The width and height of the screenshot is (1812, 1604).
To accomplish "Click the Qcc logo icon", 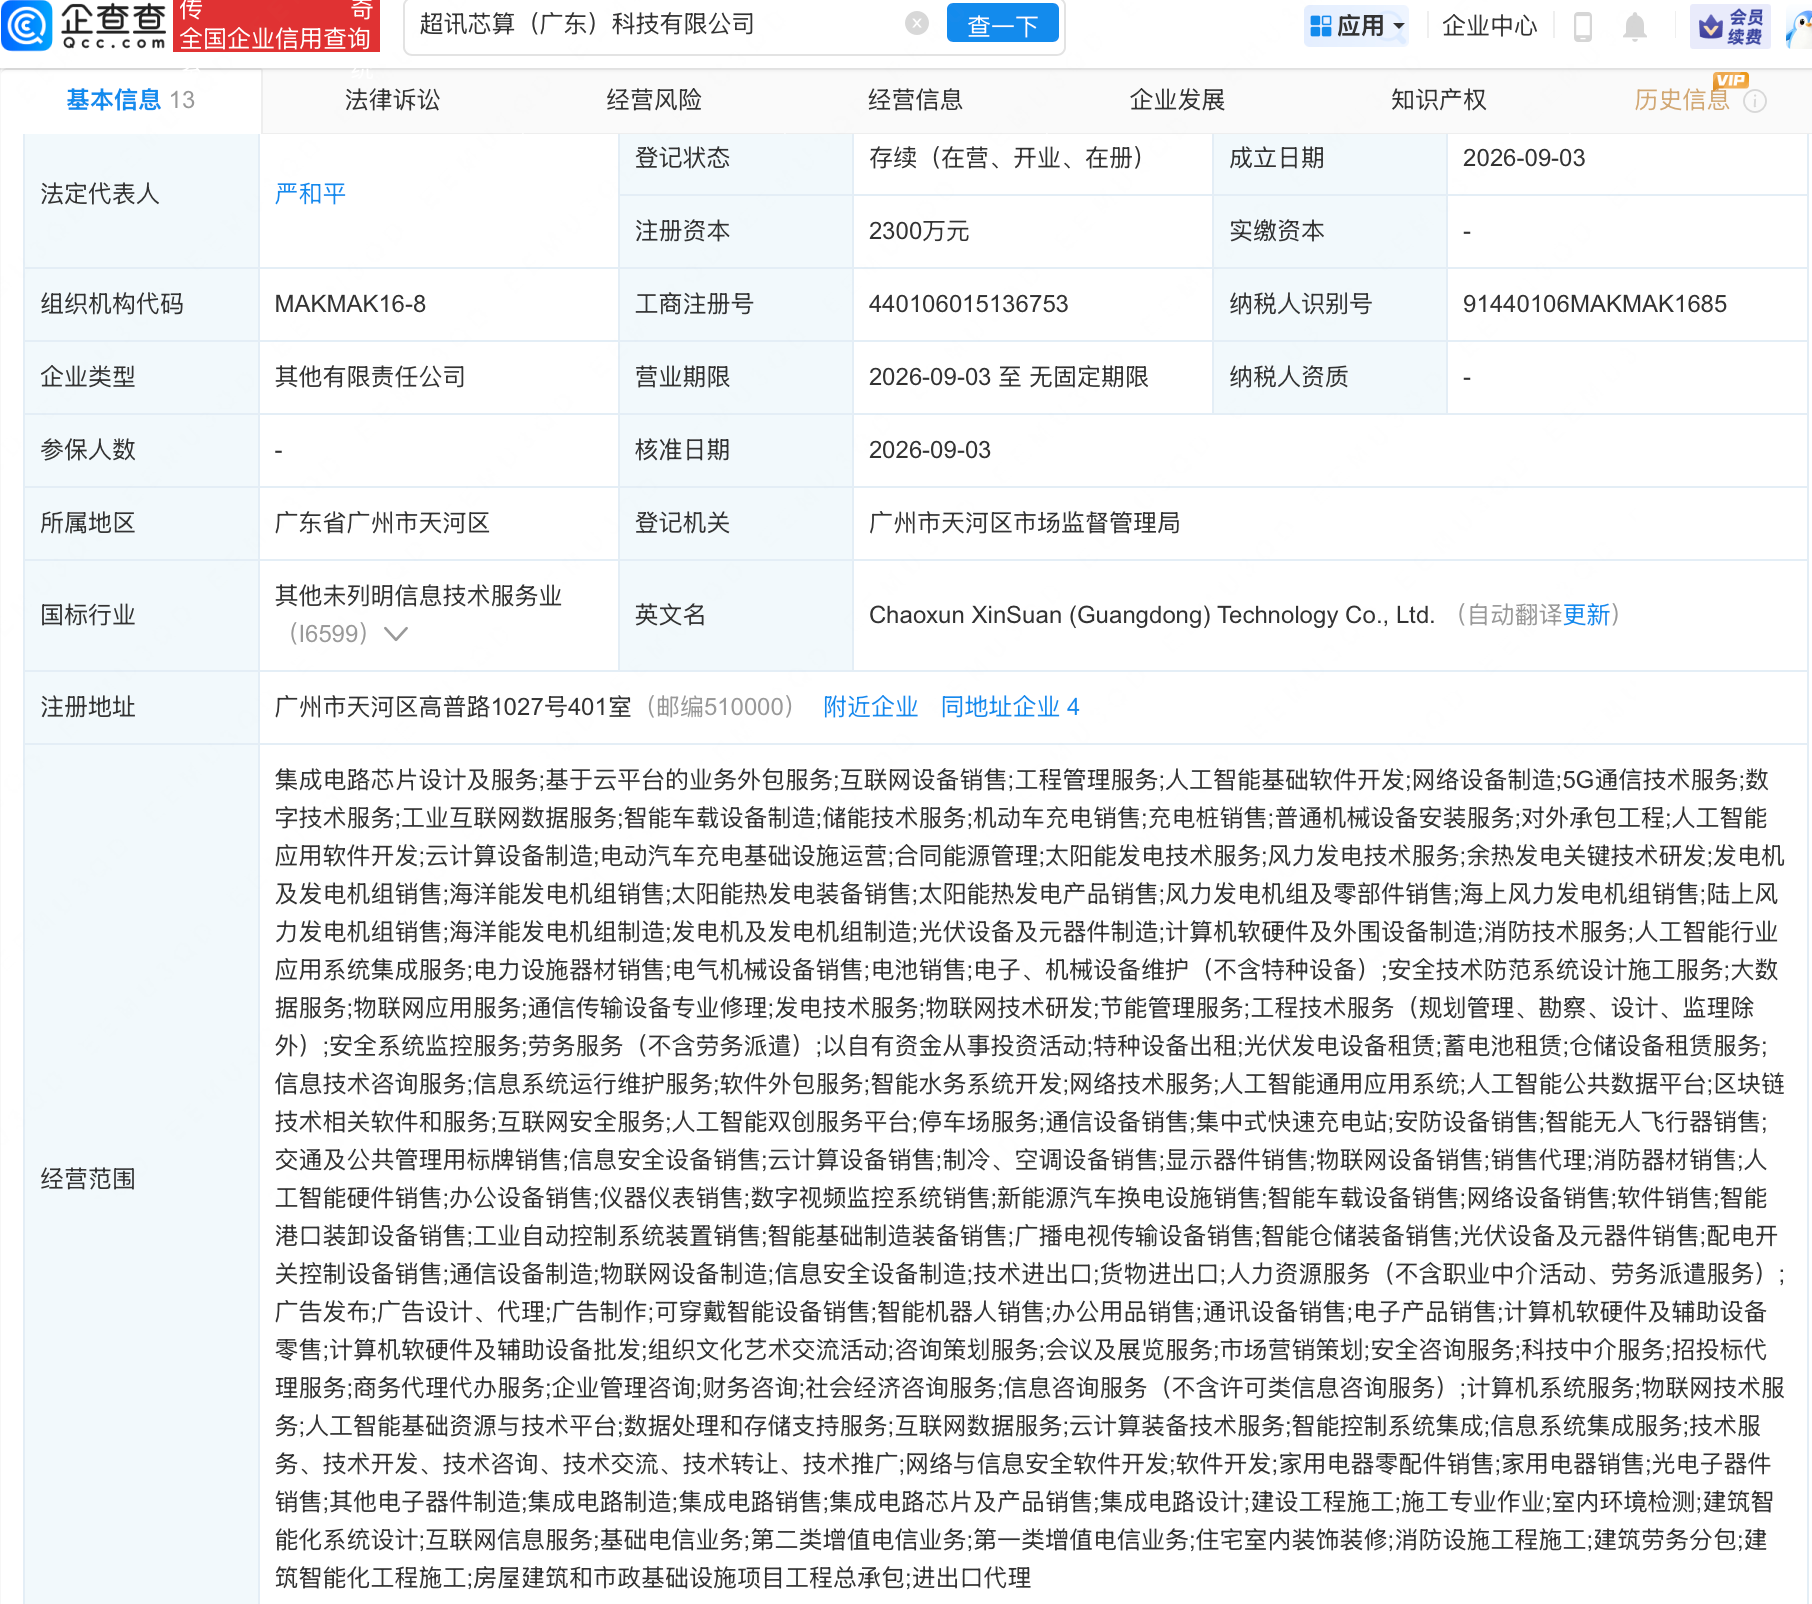I will coord(27,25).
